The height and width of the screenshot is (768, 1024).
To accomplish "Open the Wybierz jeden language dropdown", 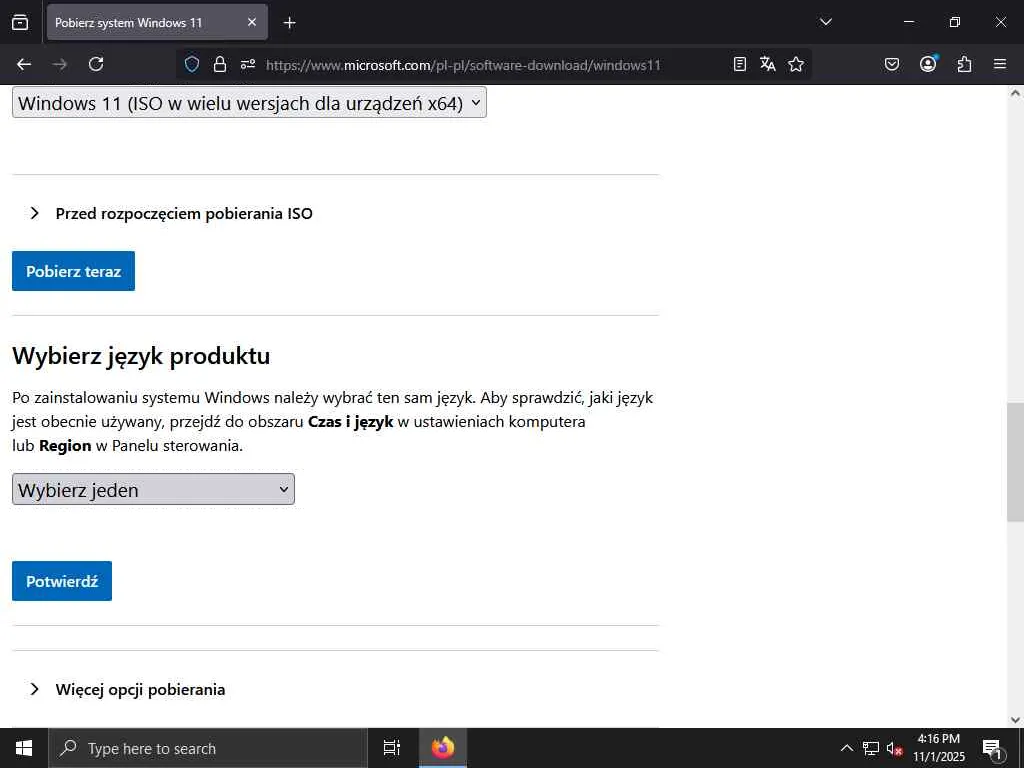I will coord(153,489).
